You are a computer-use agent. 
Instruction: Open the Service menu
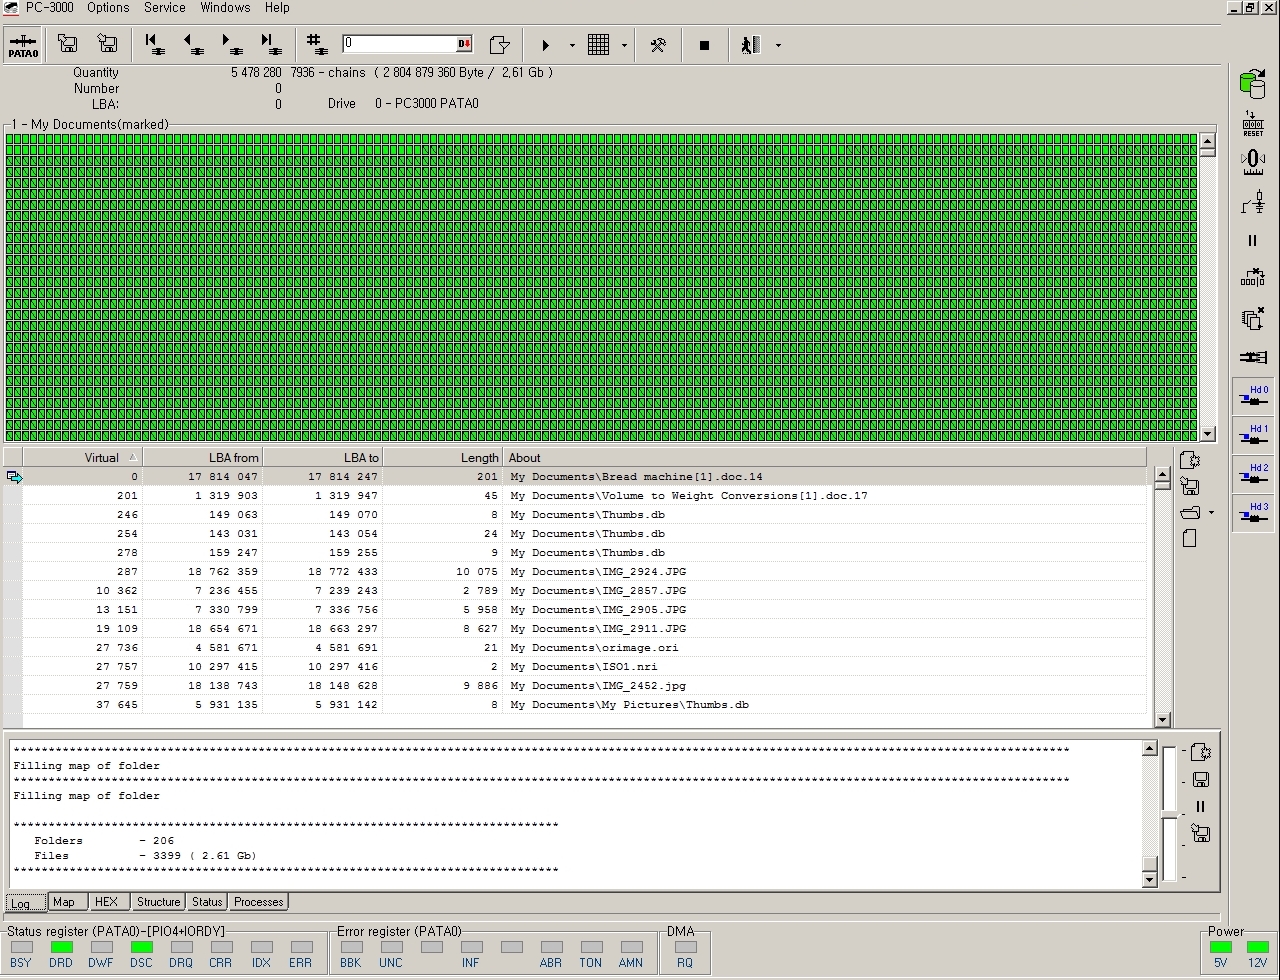click(164, 7)
